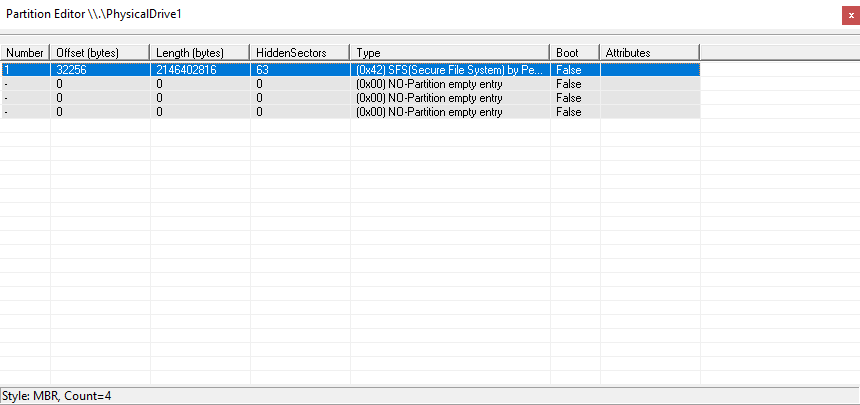
Task: Sort by the Number column header
Action: [x=25, y=53]
